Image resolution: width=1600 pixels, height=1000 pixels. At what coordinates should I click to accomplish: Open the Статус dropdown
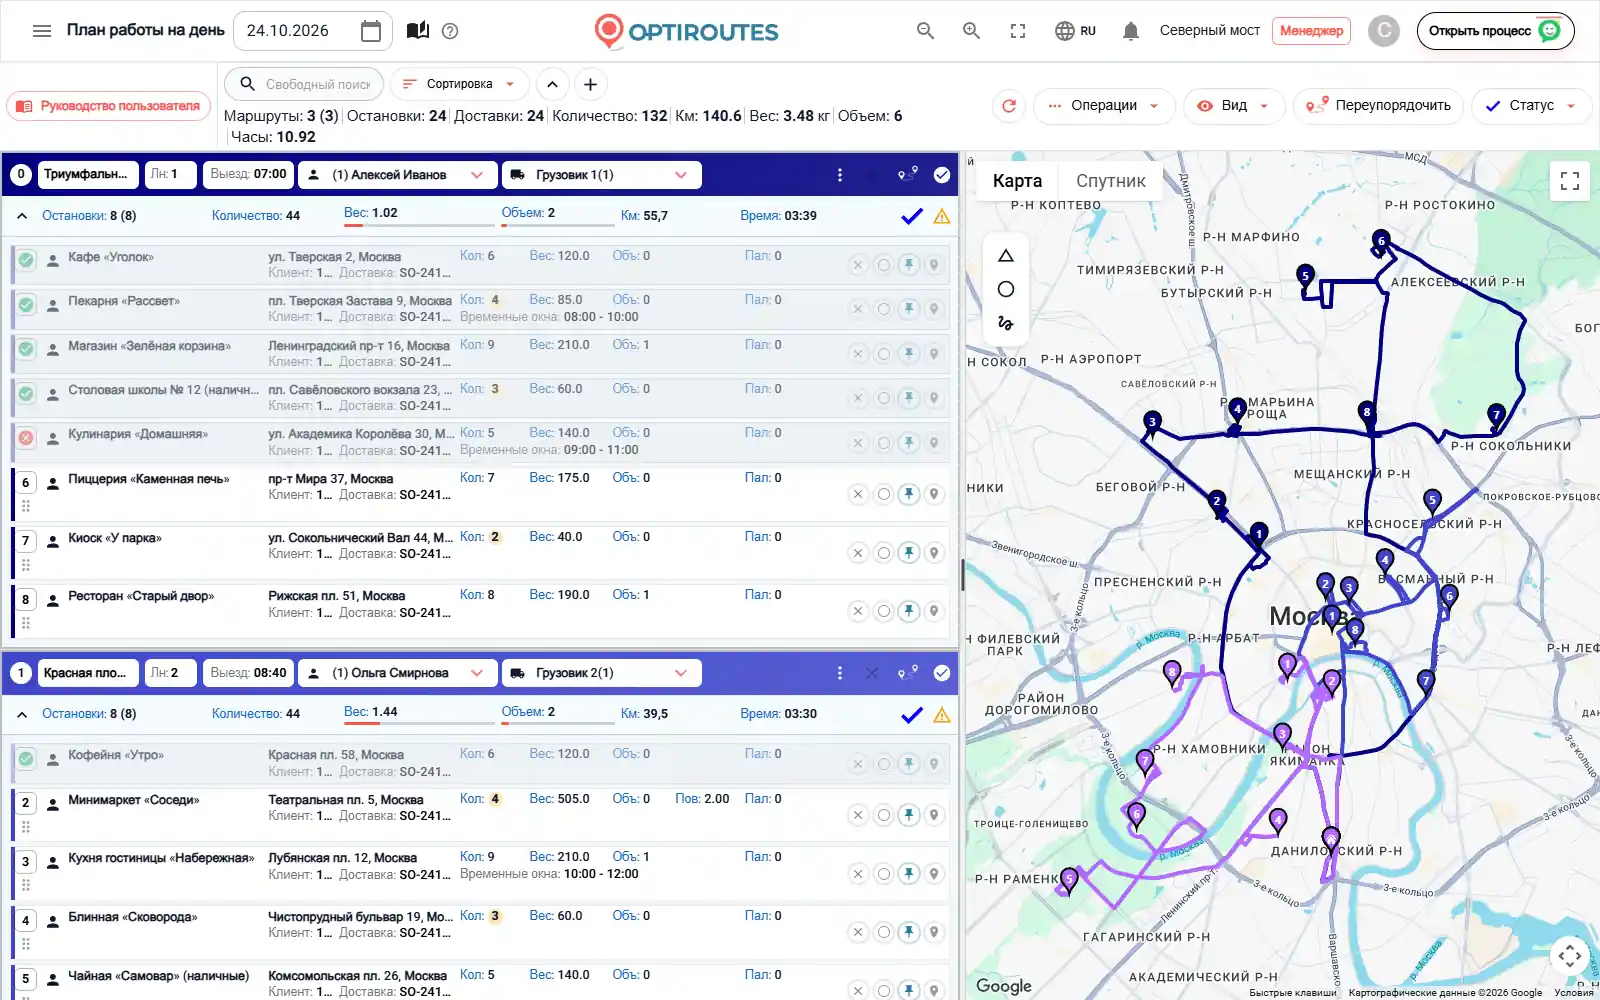point(1531,105)
